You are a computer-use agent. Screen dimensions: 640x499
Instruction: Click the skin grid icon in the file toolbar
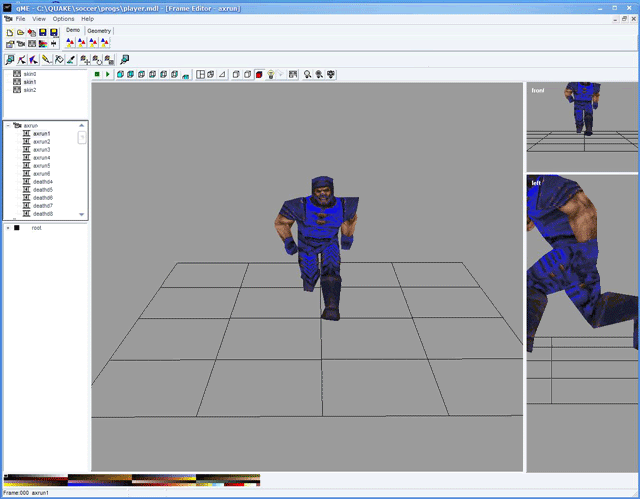[x=31, y=44]
